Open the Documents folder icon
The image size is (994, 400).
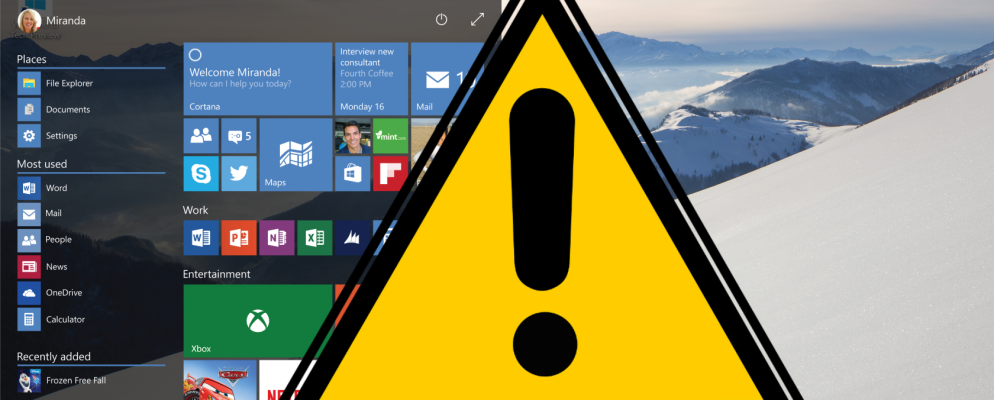click(x=29, y=110)
